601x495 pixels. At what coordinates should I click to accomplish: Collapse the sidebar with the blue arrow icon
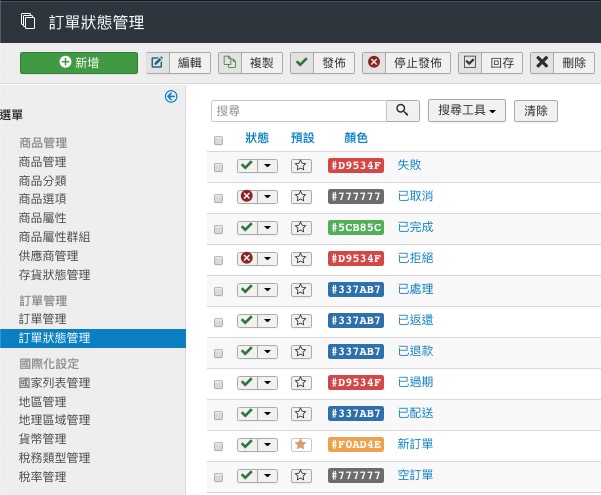[171, 97]
